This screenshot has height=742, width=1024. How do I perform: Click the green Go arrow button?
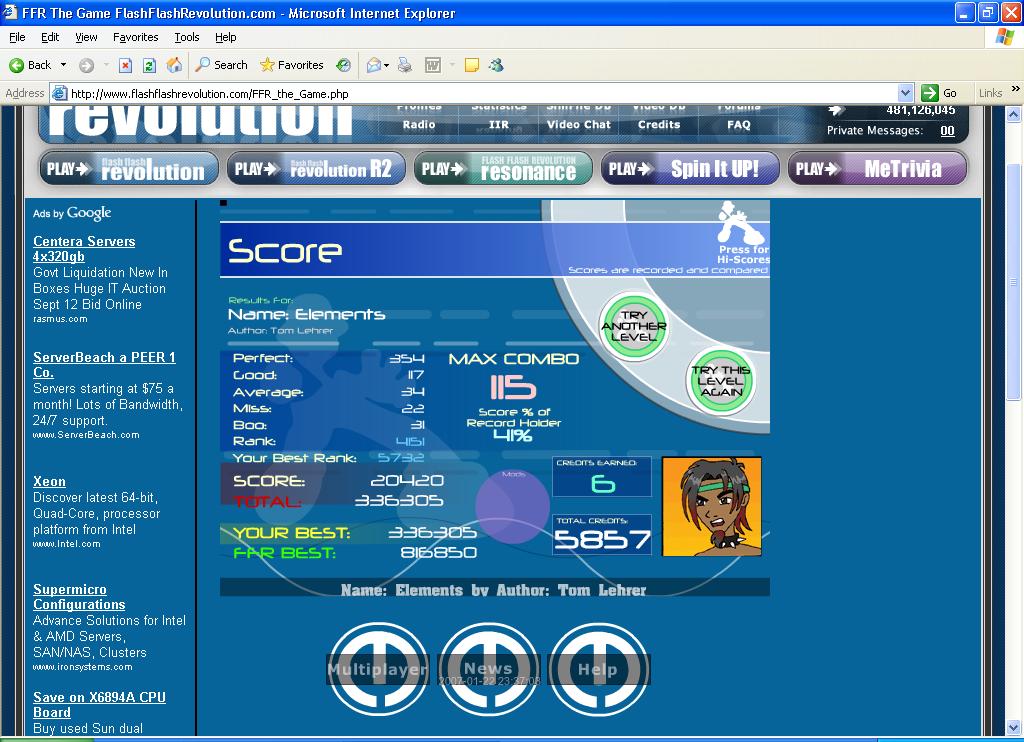click(x=930, y=93)
